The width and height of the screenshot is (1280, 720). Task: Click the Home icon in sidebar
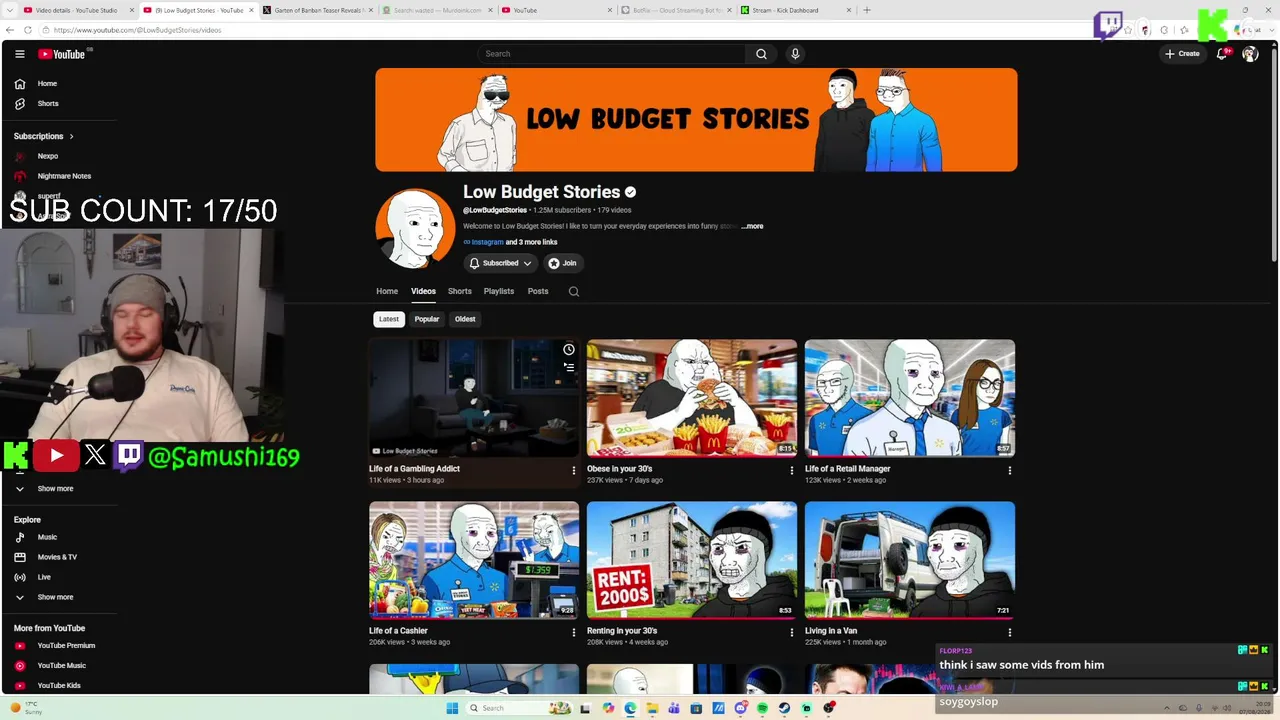20,84
